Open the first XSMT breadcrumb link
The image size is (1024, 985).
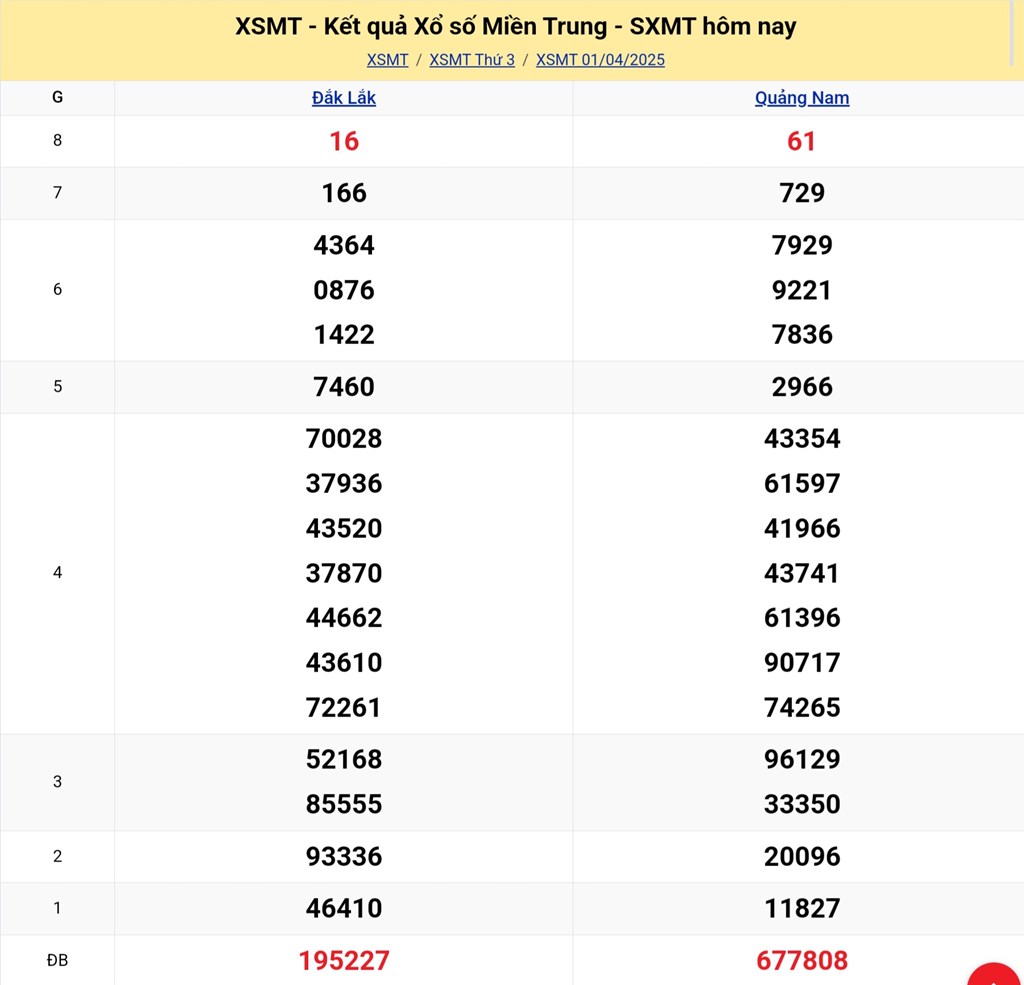(387, 60)
